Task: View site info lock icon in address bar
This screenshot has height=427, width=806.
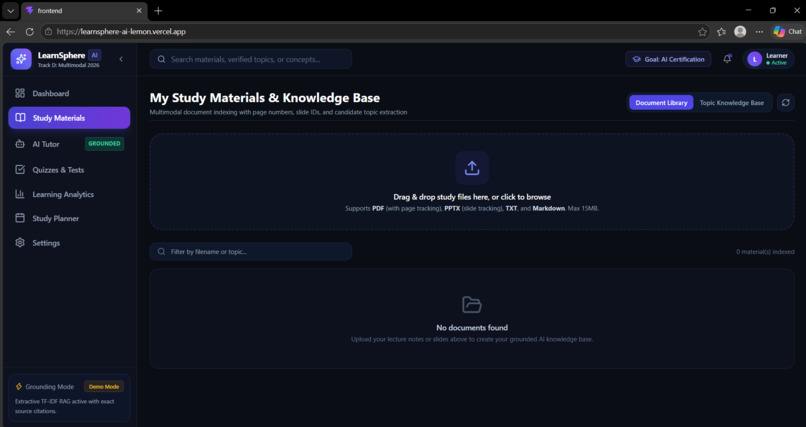Action: (49, 32)
